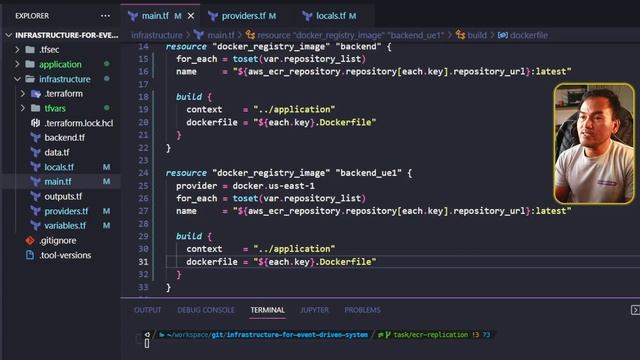Click the Terraform icon beside outputs.tf
The height and width of the screenshot is (360, 640).
pyautogui.click(x=36, y=196)
